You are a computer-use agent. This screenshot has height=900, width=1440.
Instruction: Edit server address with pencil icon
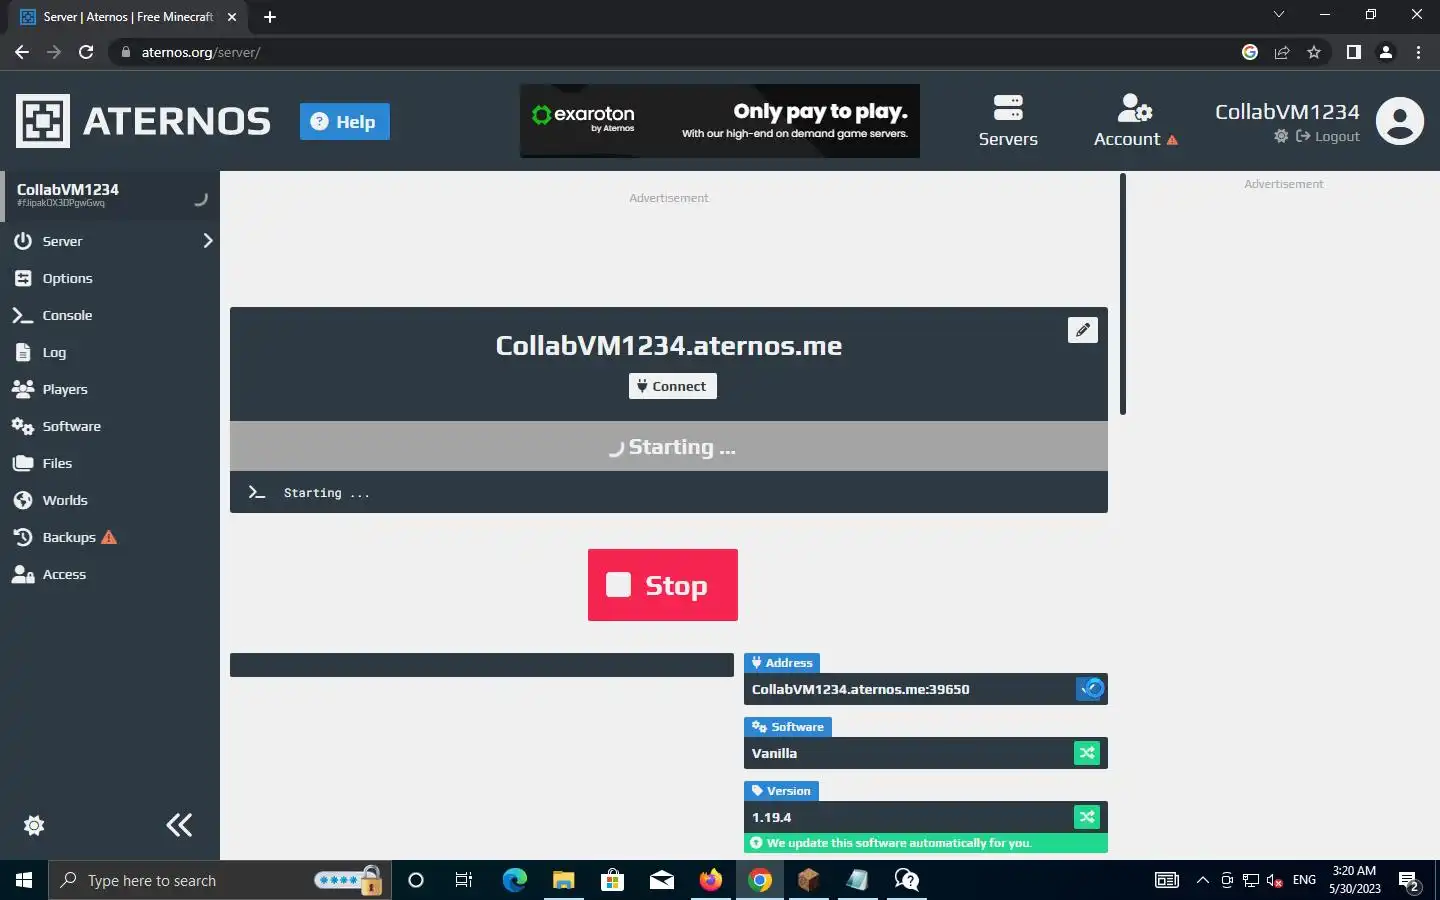1083,330
